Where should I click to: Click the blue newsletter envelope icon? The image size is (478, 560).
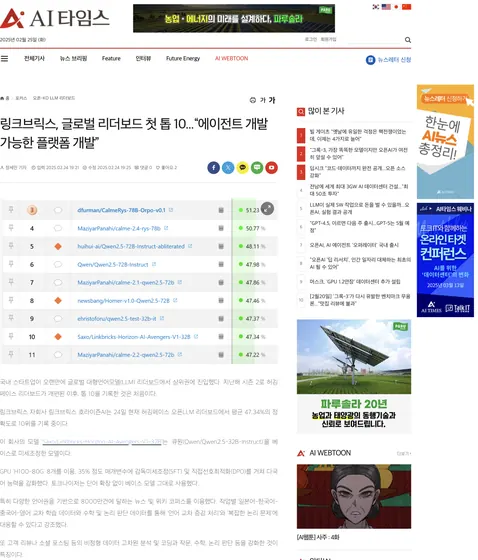click(370, 60)
